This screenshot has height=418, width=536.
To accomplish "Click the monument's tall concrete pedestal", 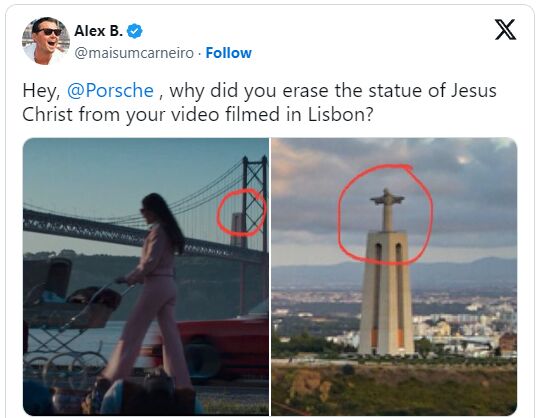I will tap(386, 293).
